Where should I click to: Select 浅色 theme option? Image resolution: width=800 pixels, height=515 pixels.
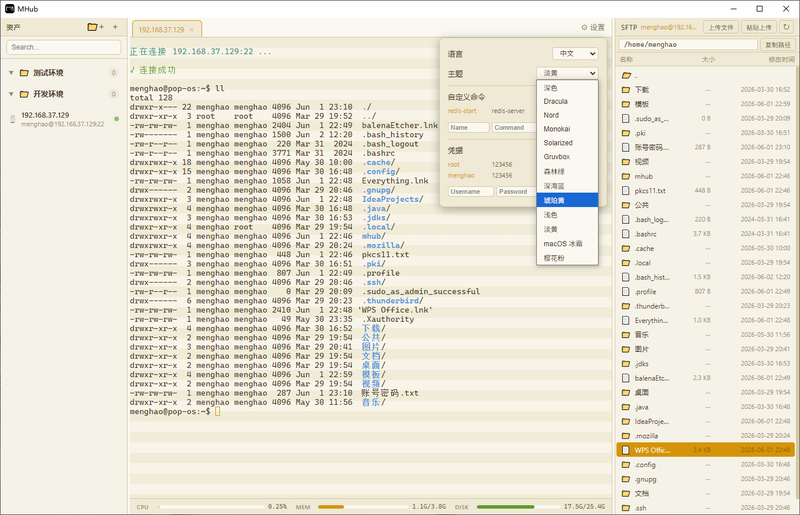[567, 215]
